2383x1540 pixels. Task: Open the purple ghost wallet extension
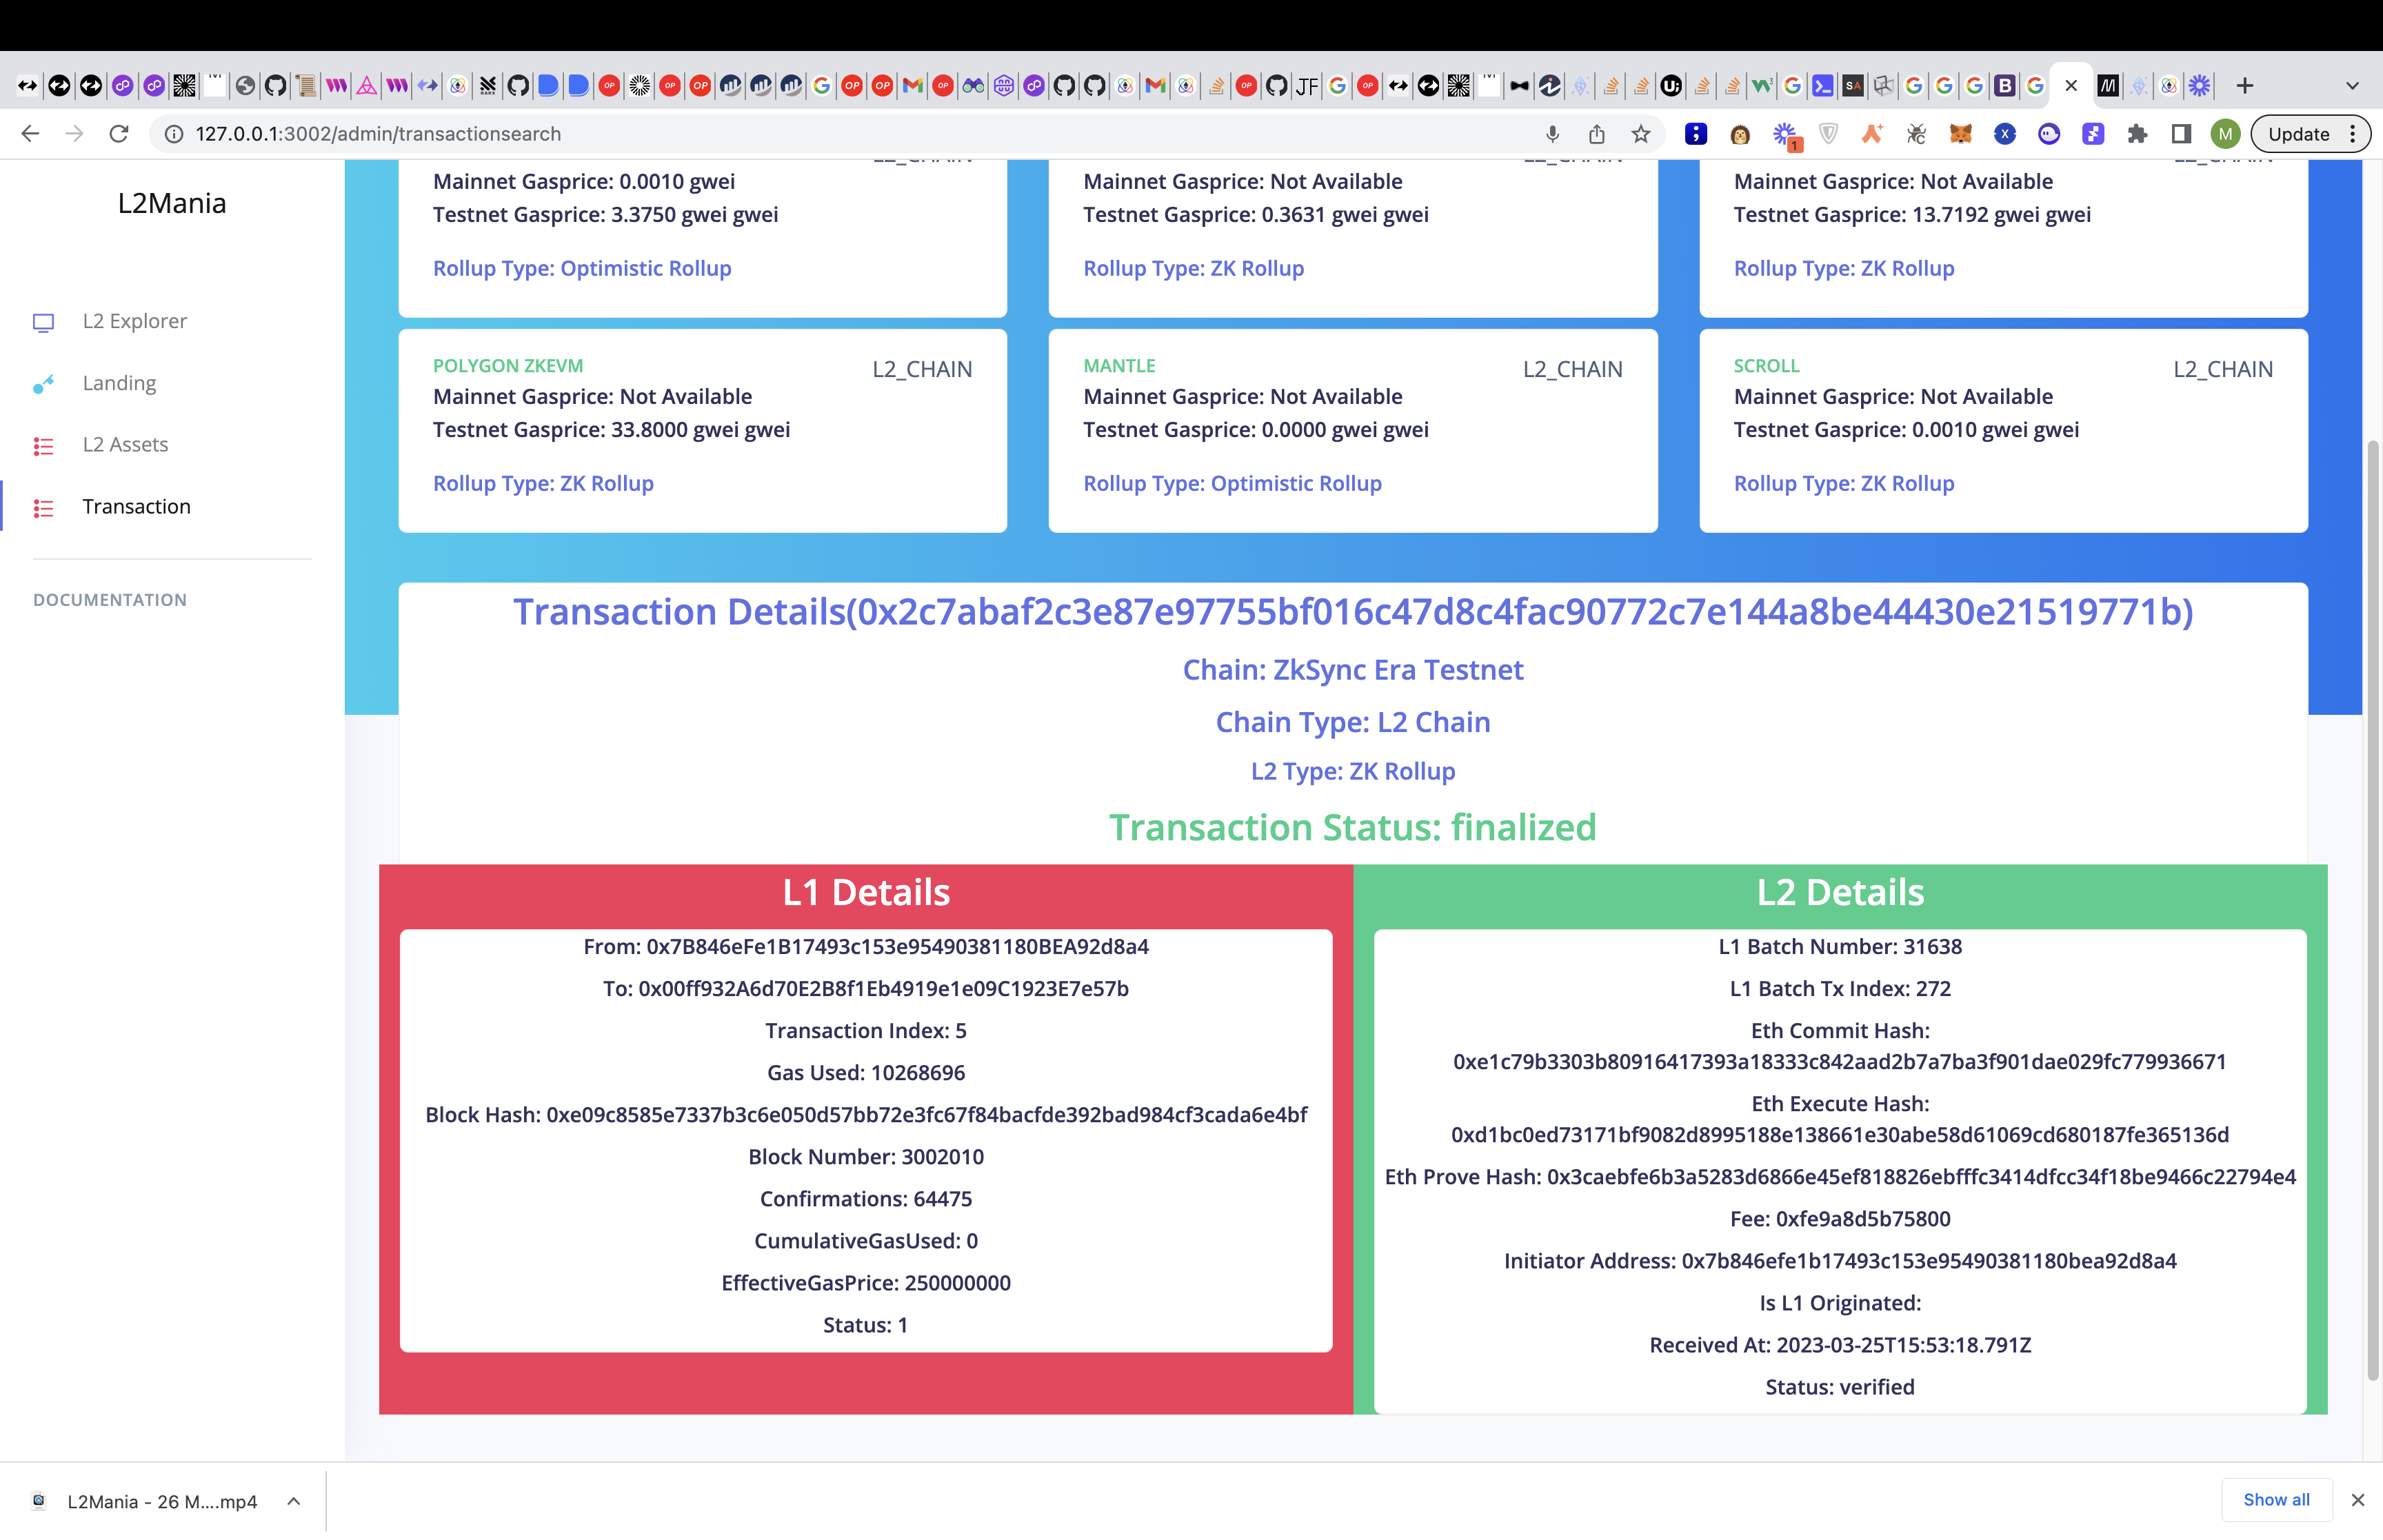(x=2049, y=134)
